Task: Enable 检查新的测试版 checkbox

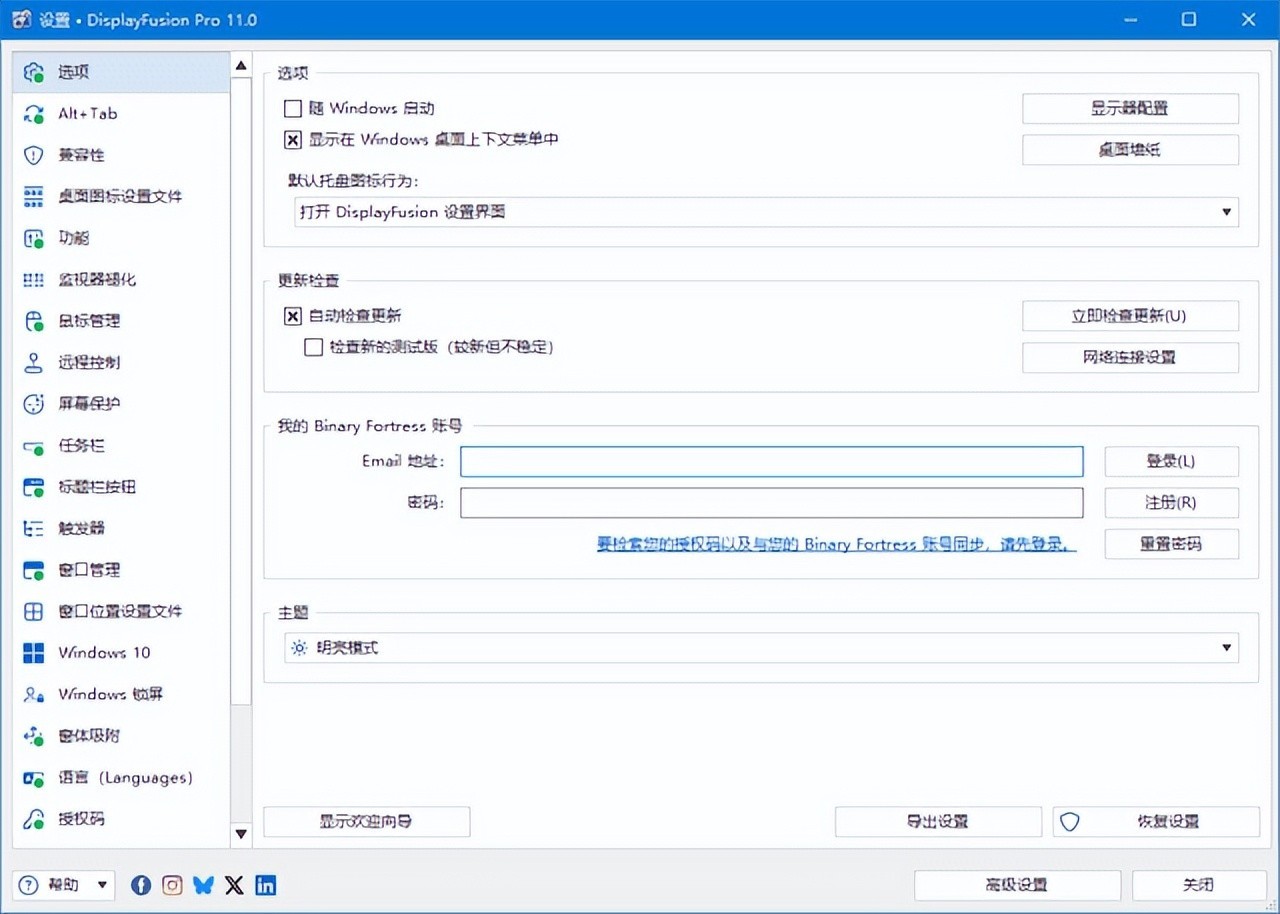Action: click(314, 347)
